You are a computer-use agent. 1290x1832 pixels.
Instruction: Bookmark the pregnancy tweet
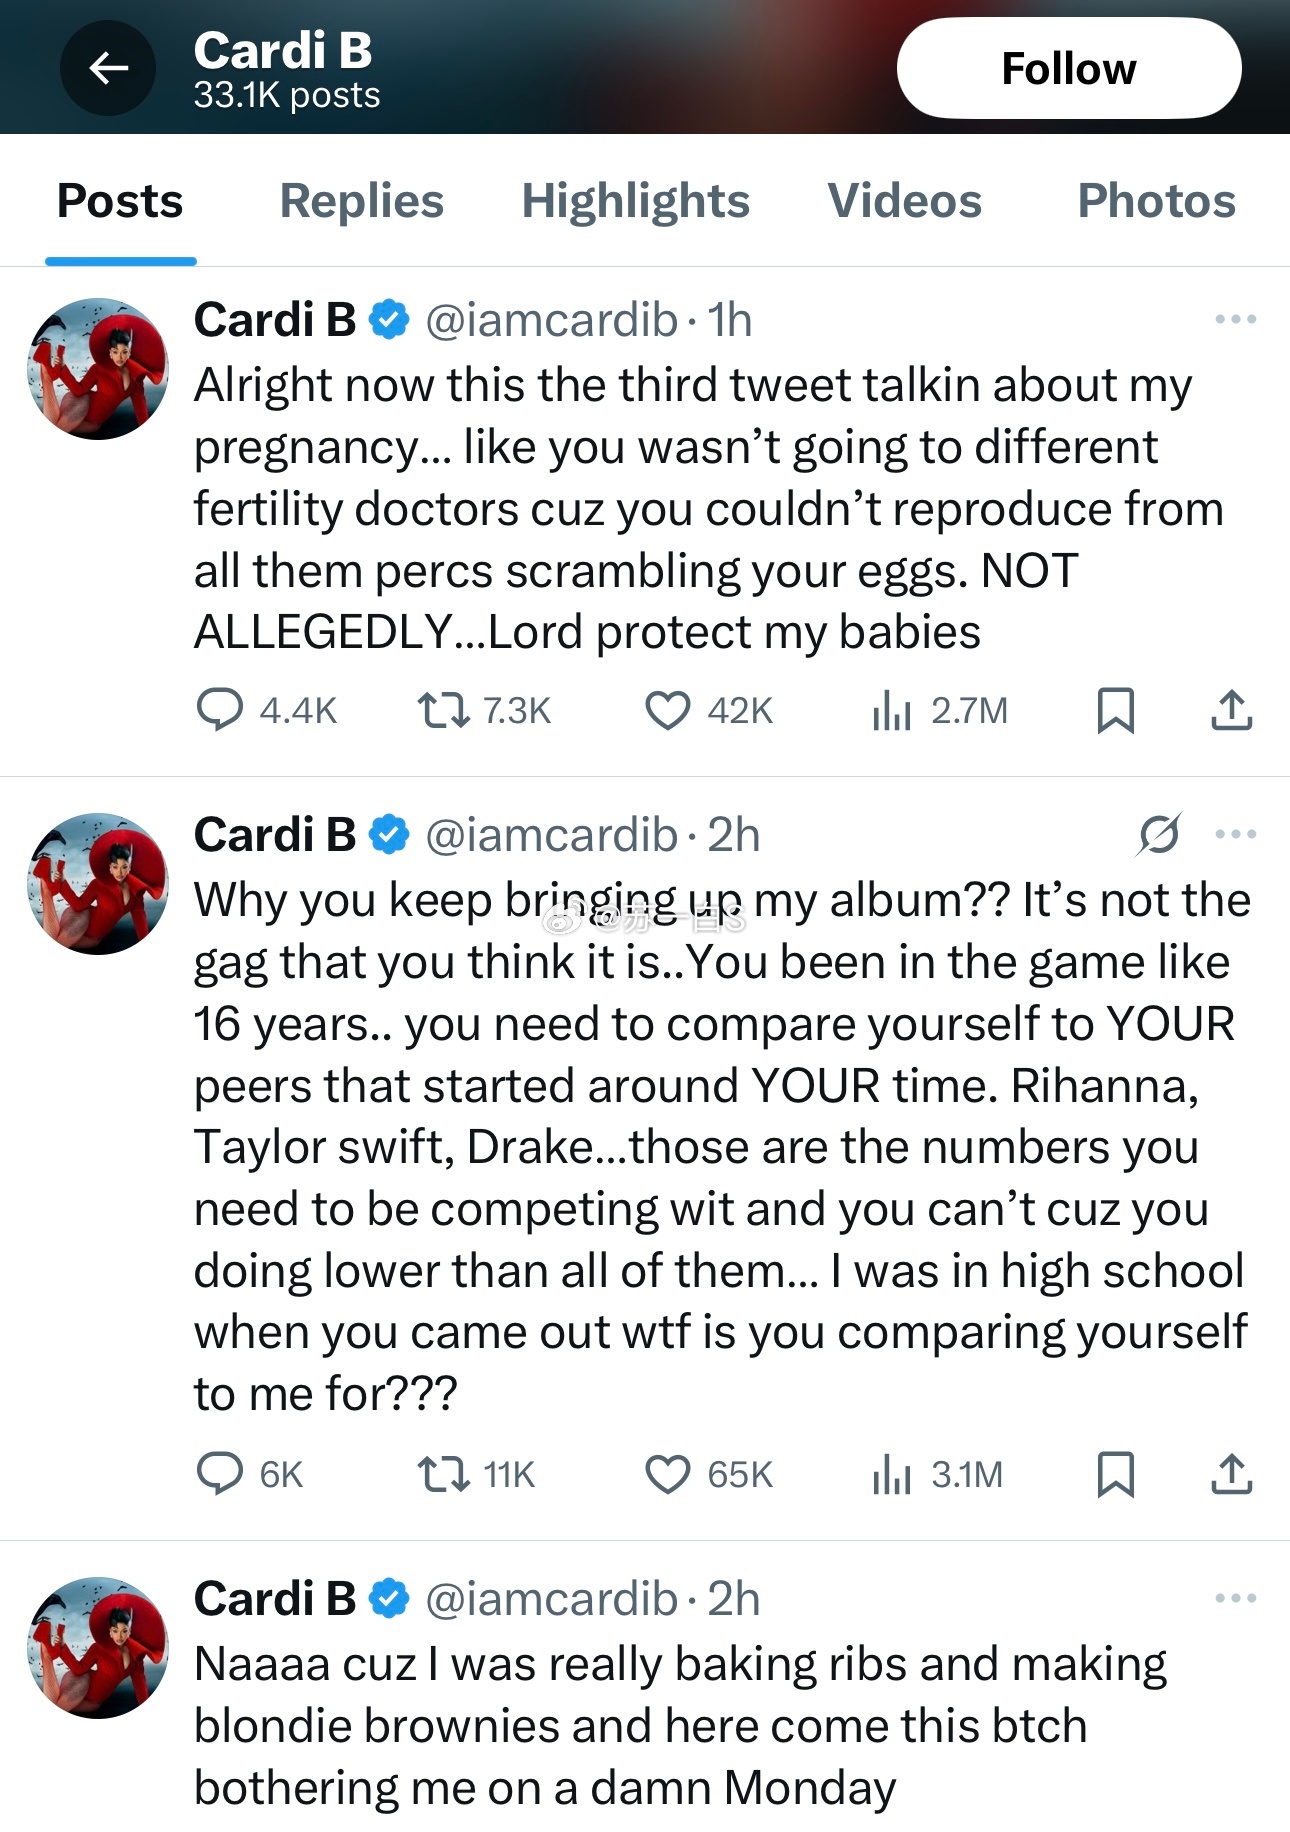1115,710
